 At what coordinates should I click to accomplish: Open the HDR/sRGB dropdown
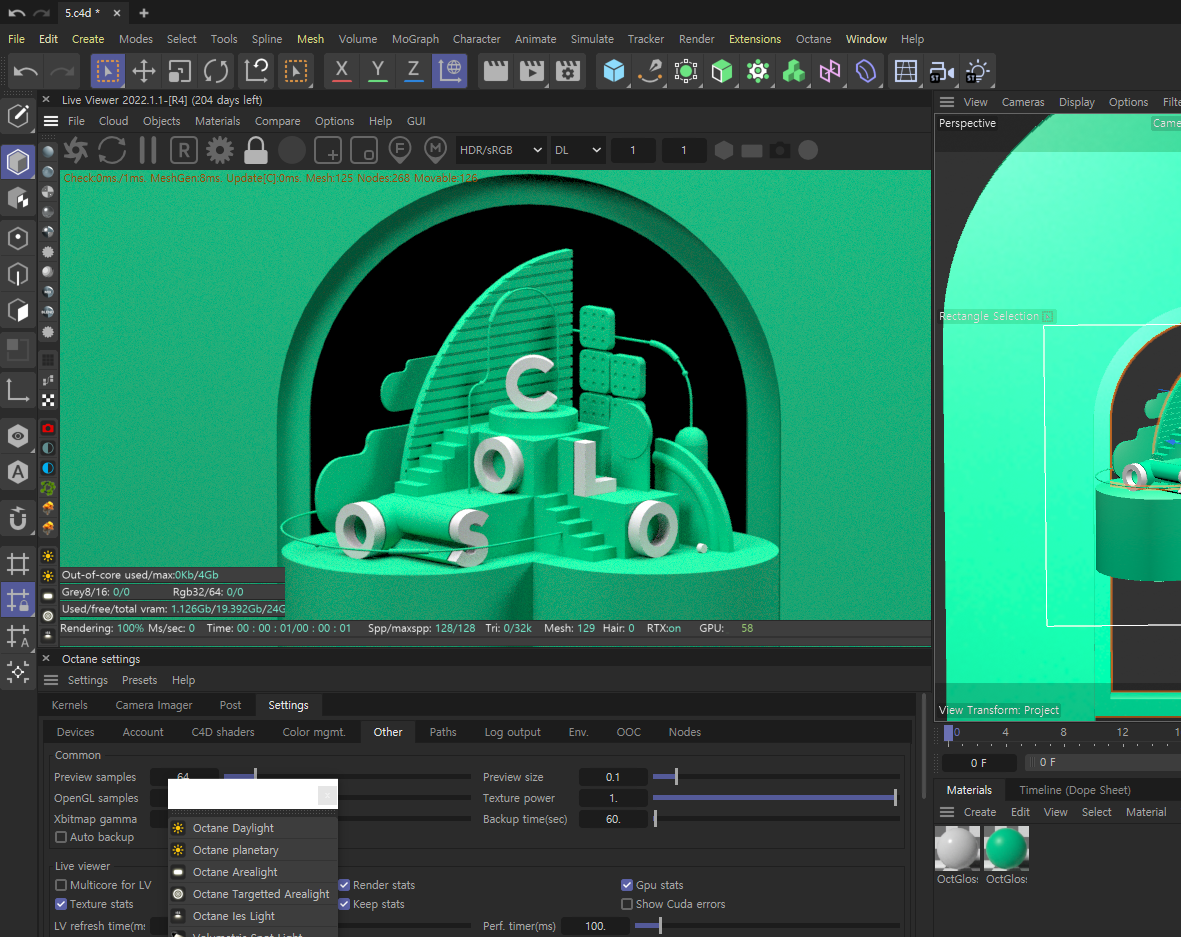click(501, 150)
